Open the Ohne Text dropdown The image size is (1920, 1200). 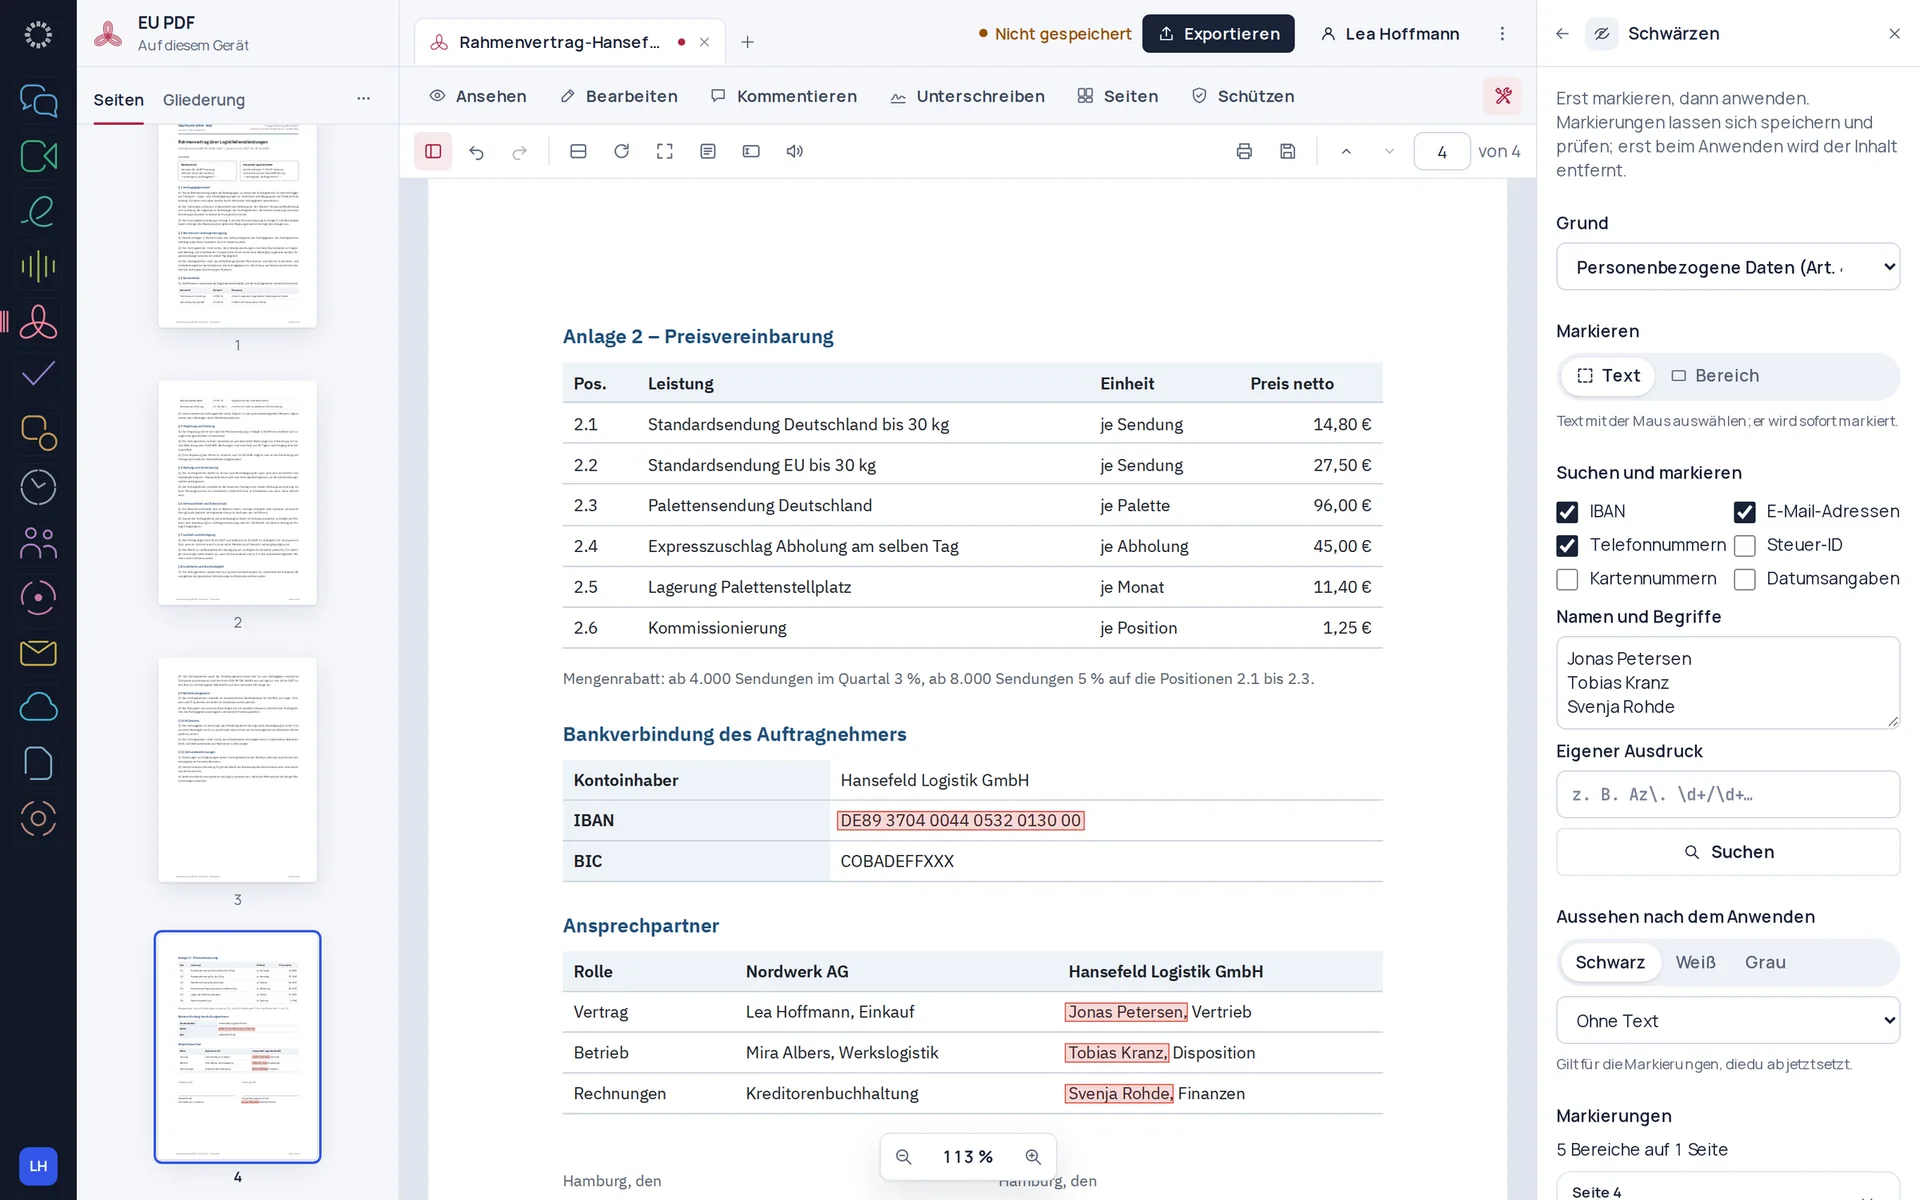pos(1727,1021)
